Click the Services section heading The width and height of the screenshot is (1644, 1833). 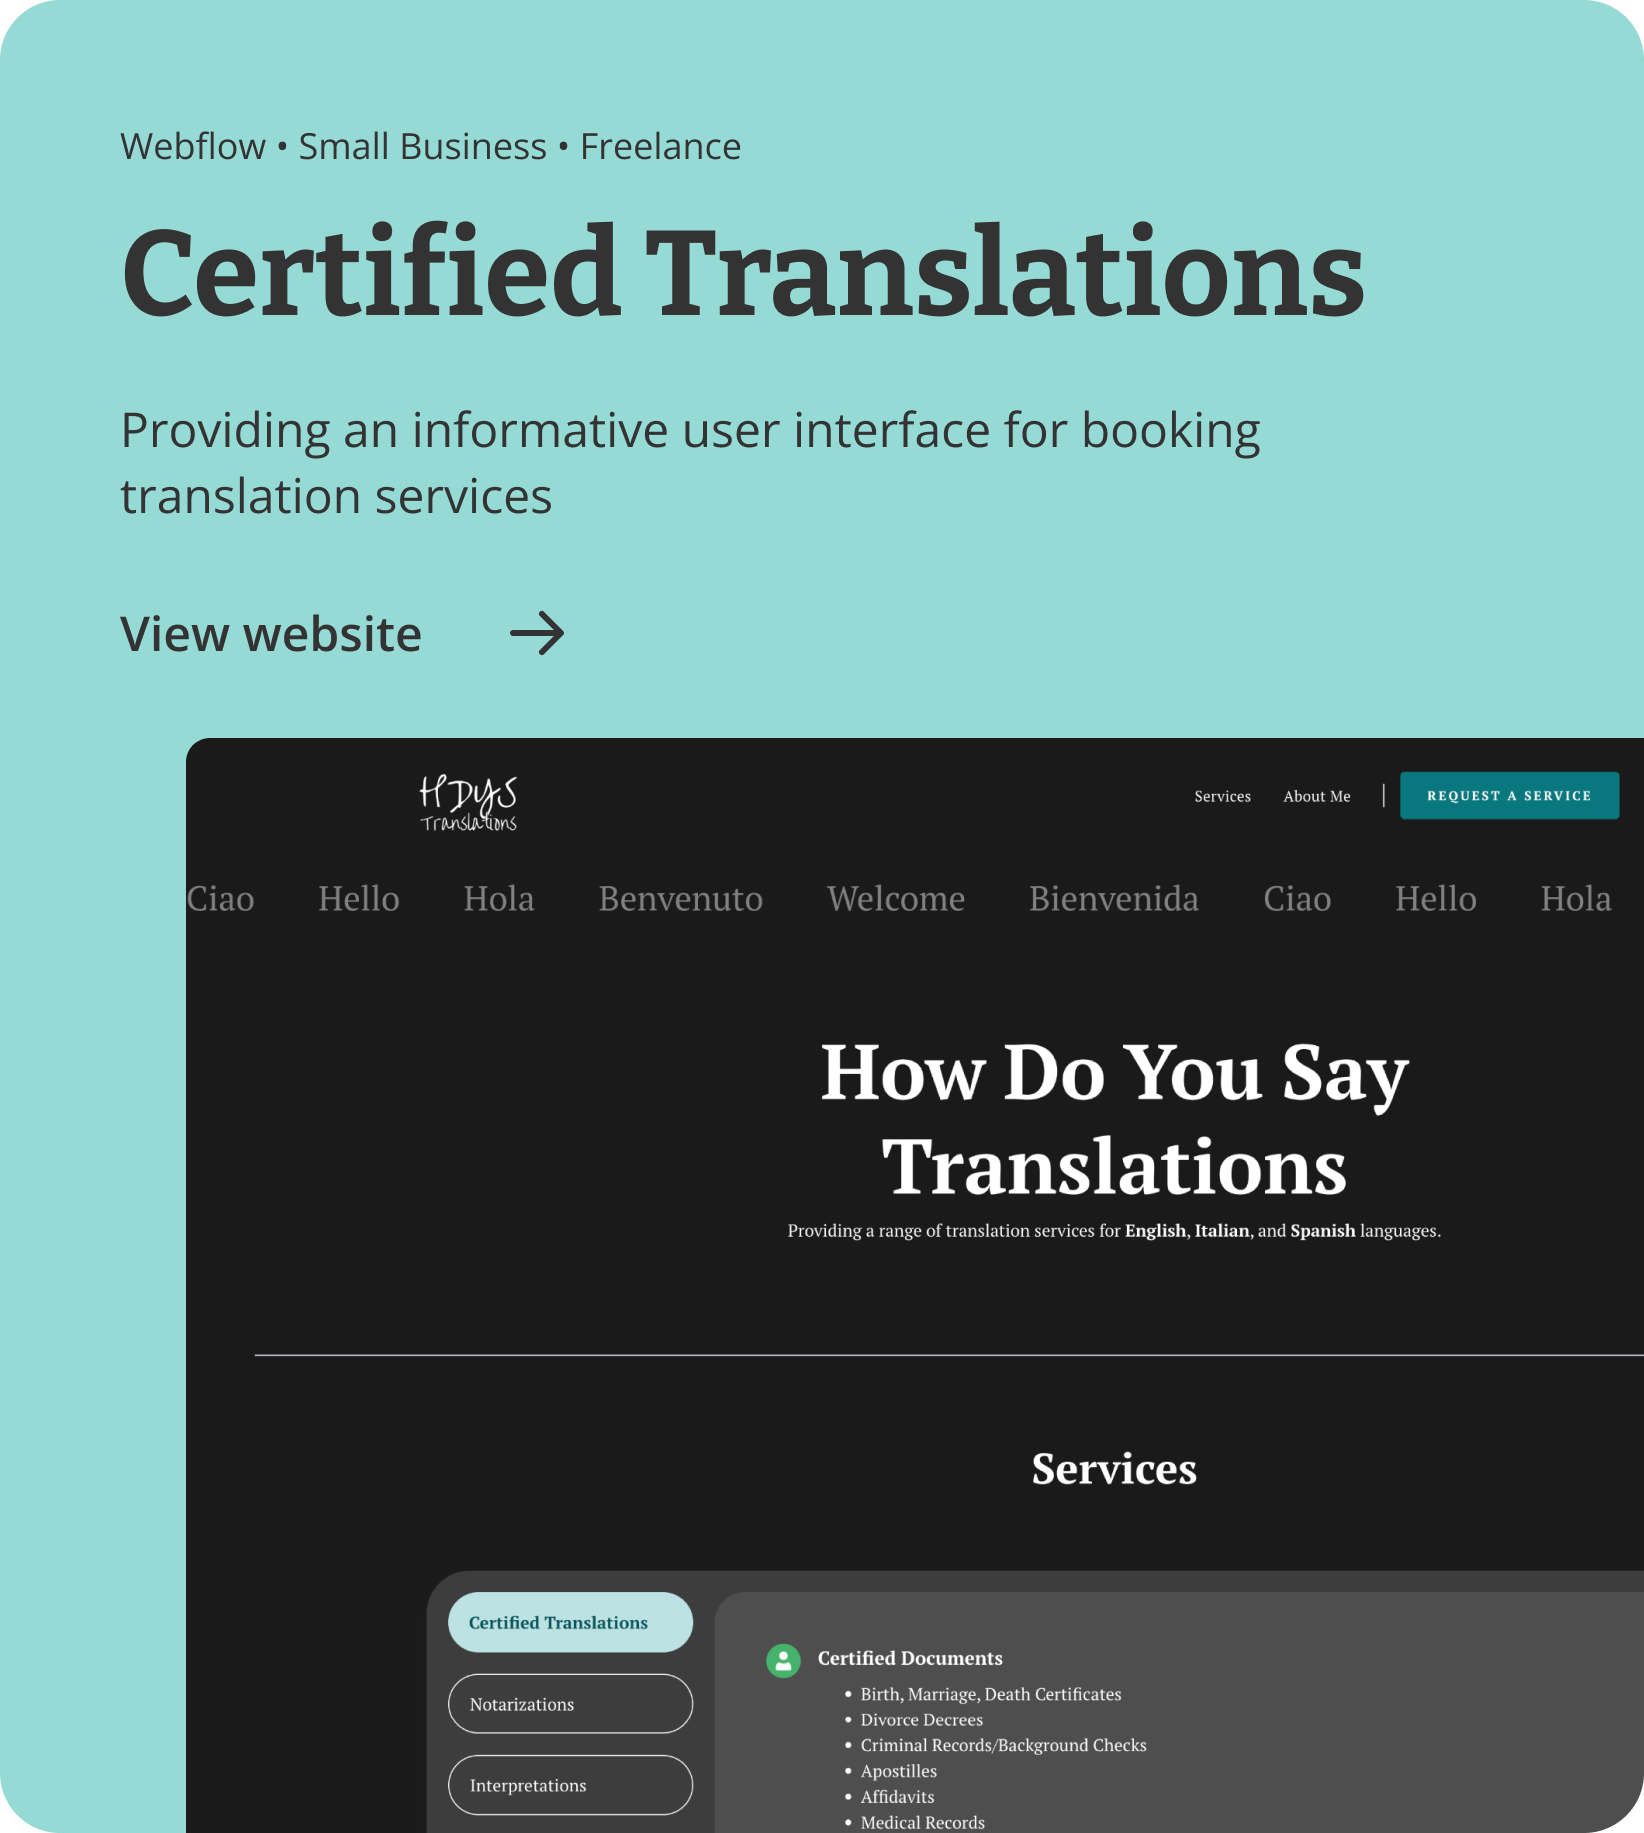[1114, 1469]
